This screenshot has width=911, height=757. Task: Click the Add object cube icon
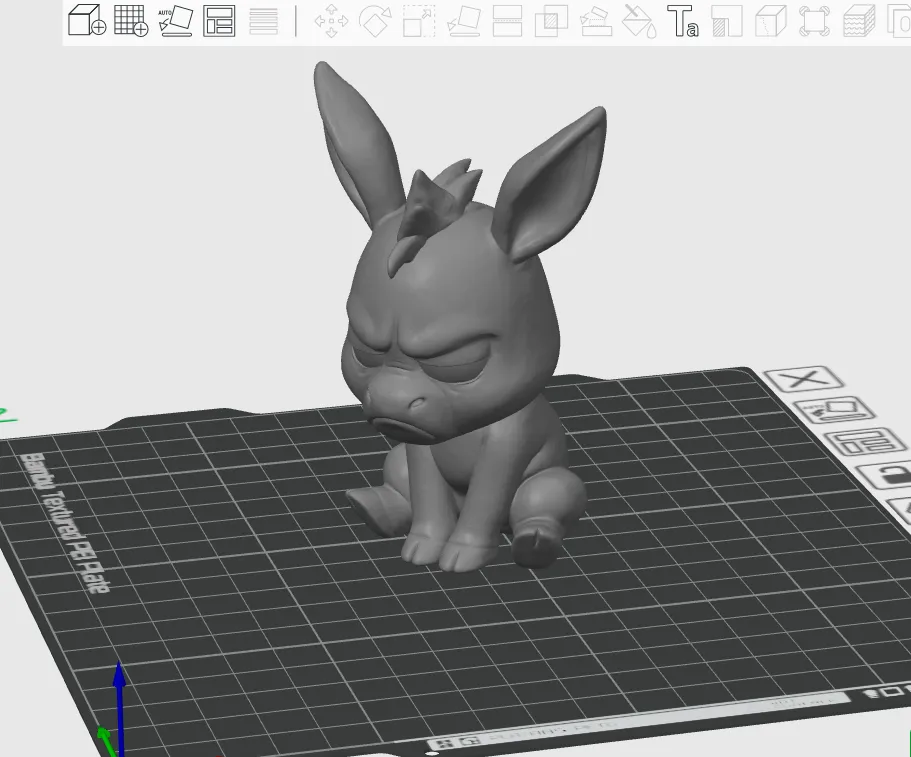[87, 20]
